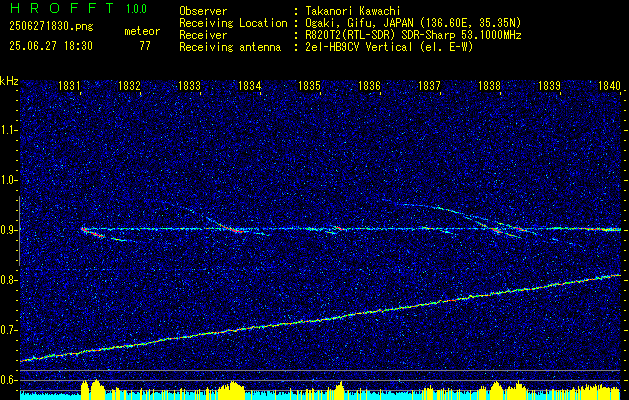Screen dimensions: 629x400
Task: Click frequency axis label 0.8
Action: 9,280
